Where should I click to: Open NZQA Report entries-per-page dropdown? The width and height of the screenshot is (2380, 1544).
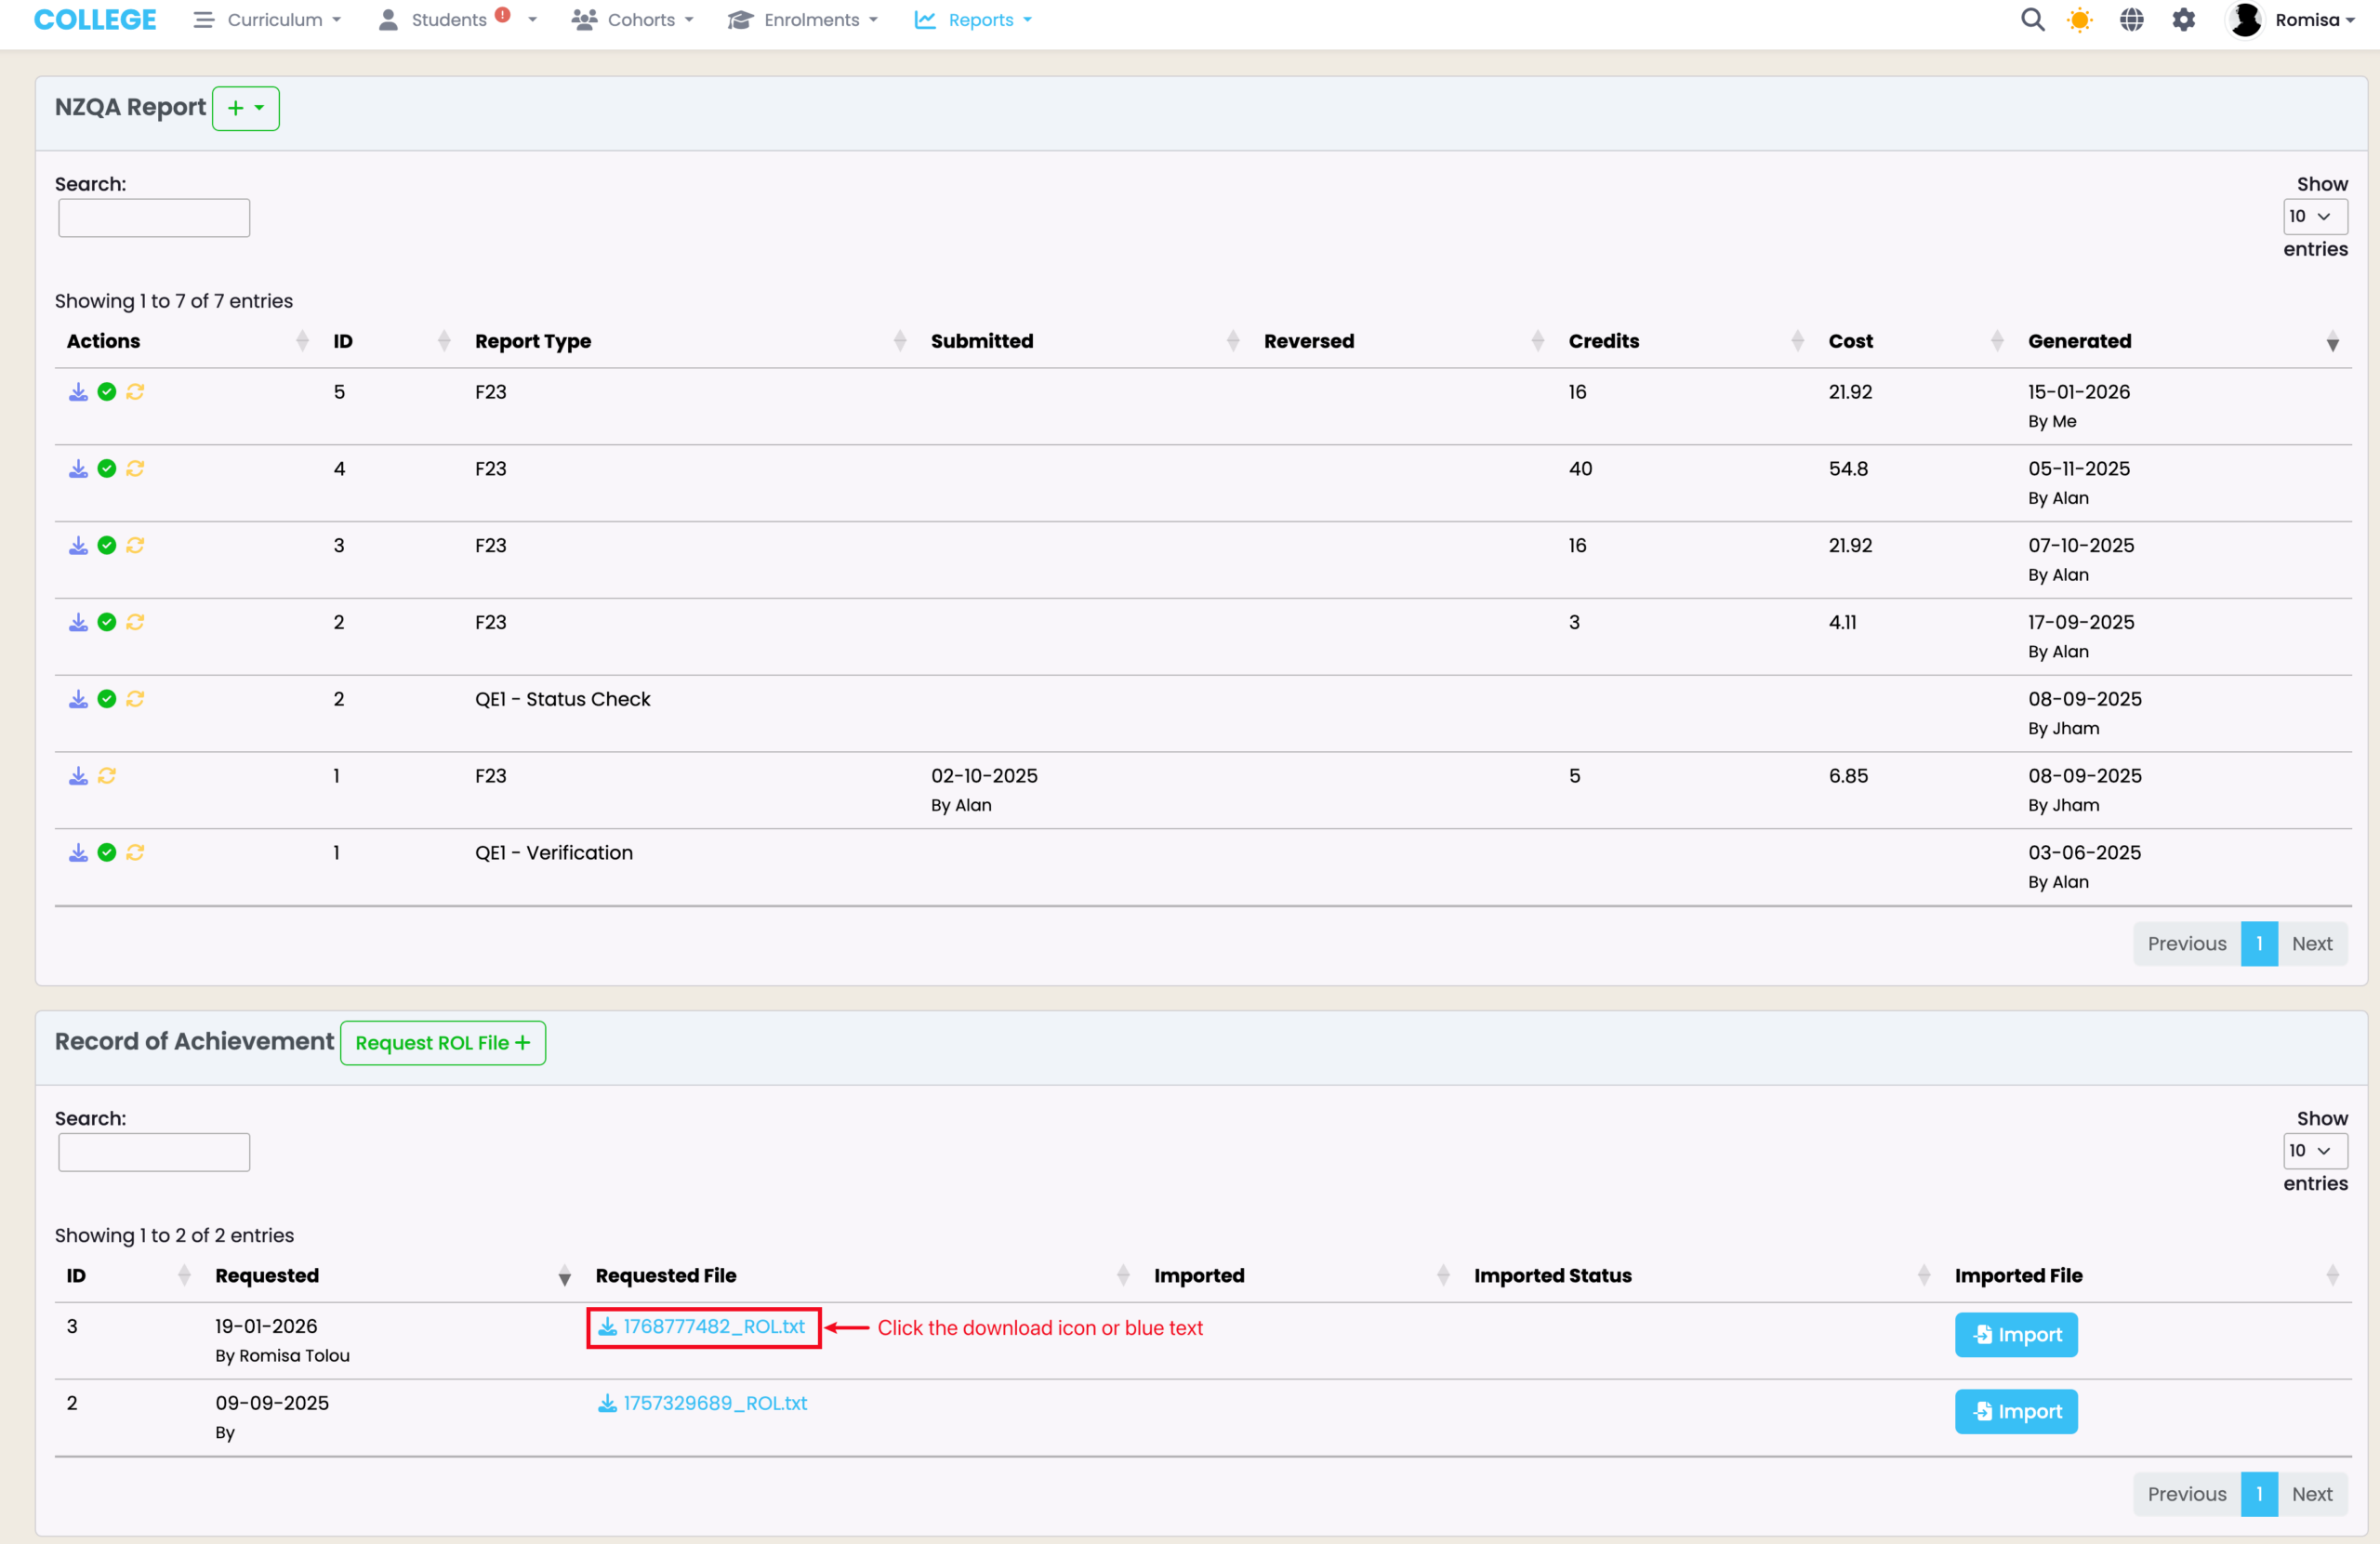click(x=2314, y=217)
